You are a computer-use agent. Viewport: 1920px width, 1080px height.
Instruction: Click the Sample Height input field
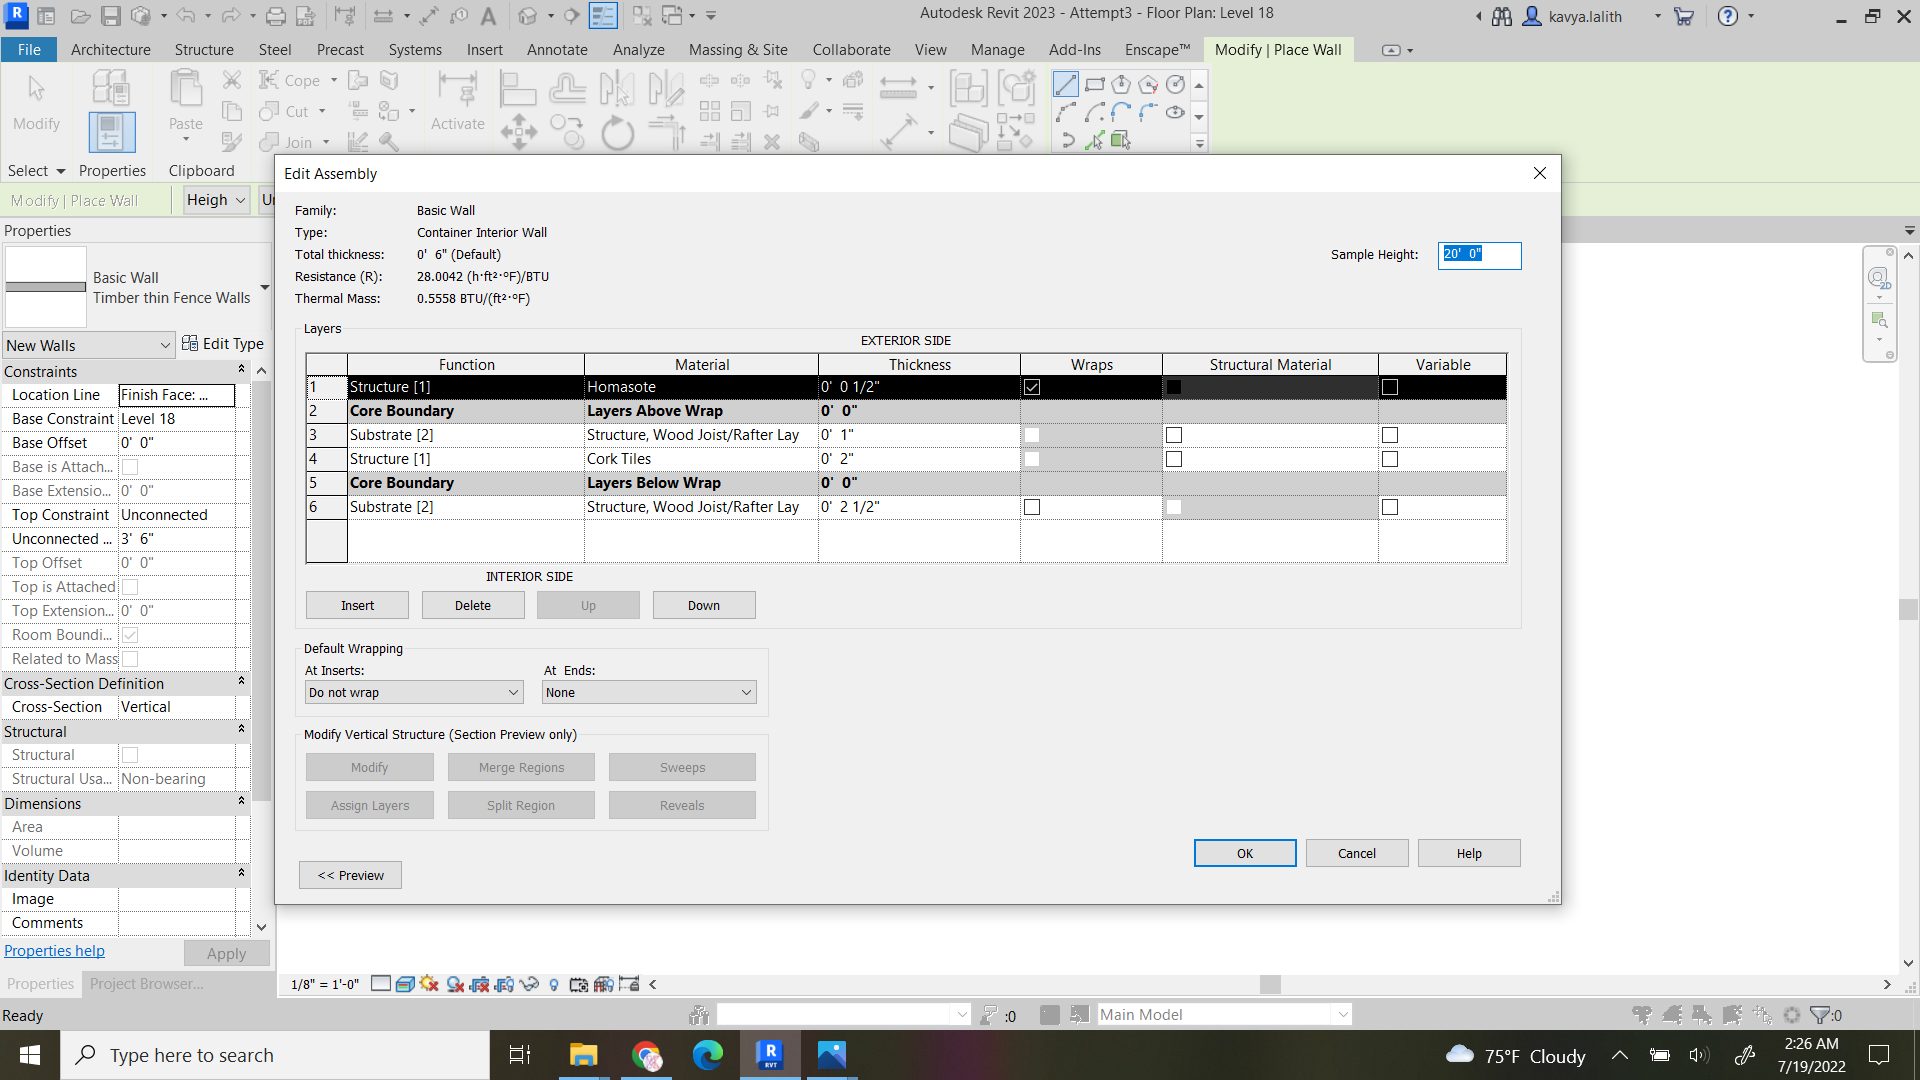(x=1480, y=255)
